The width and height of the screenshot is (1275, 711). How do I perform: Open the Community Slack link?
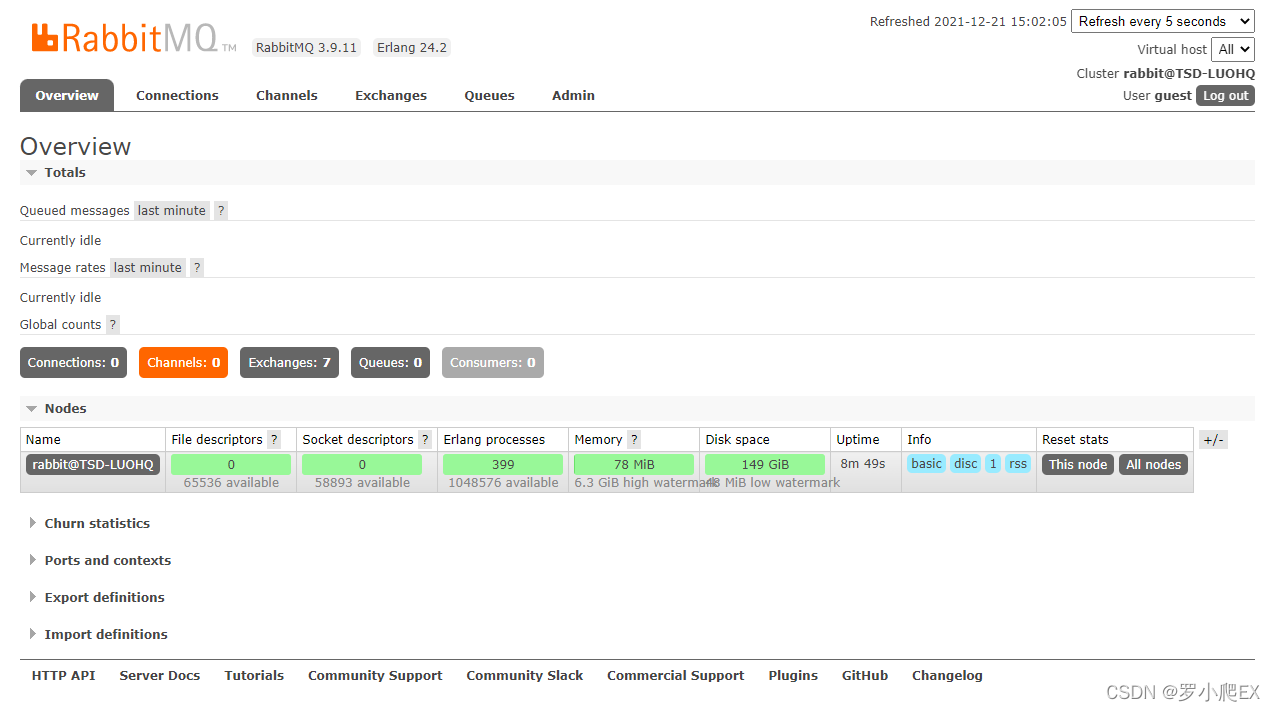(525, 676)
